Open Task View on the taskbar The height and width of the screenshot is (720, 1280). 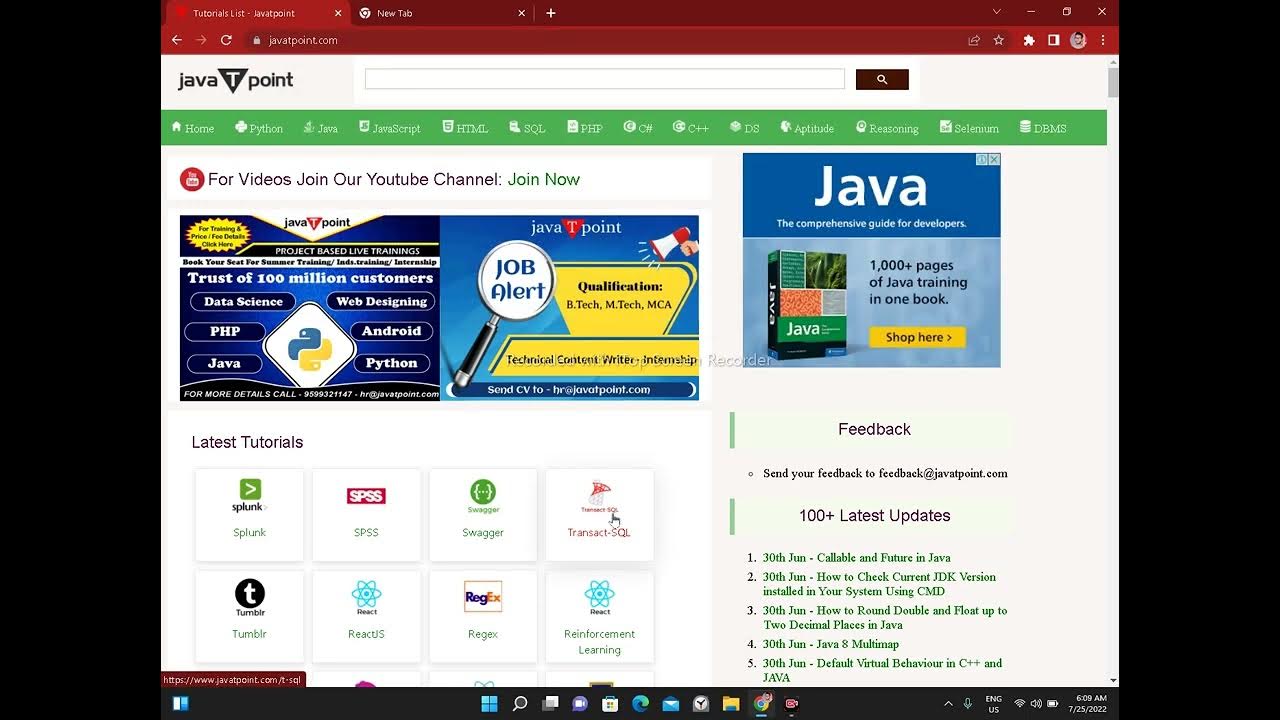(x=550, y=704)
